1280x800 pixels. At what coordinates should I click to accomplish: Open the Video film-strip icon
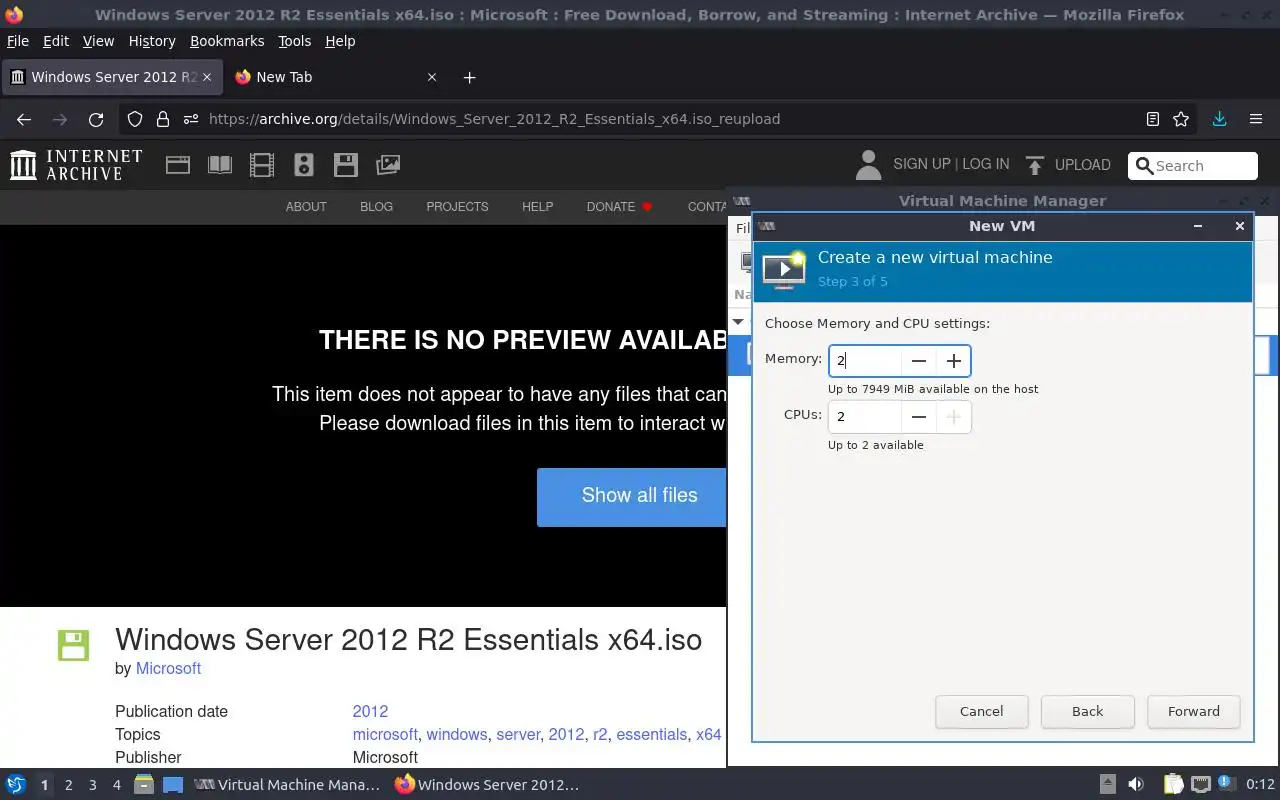tap(262, 165)
